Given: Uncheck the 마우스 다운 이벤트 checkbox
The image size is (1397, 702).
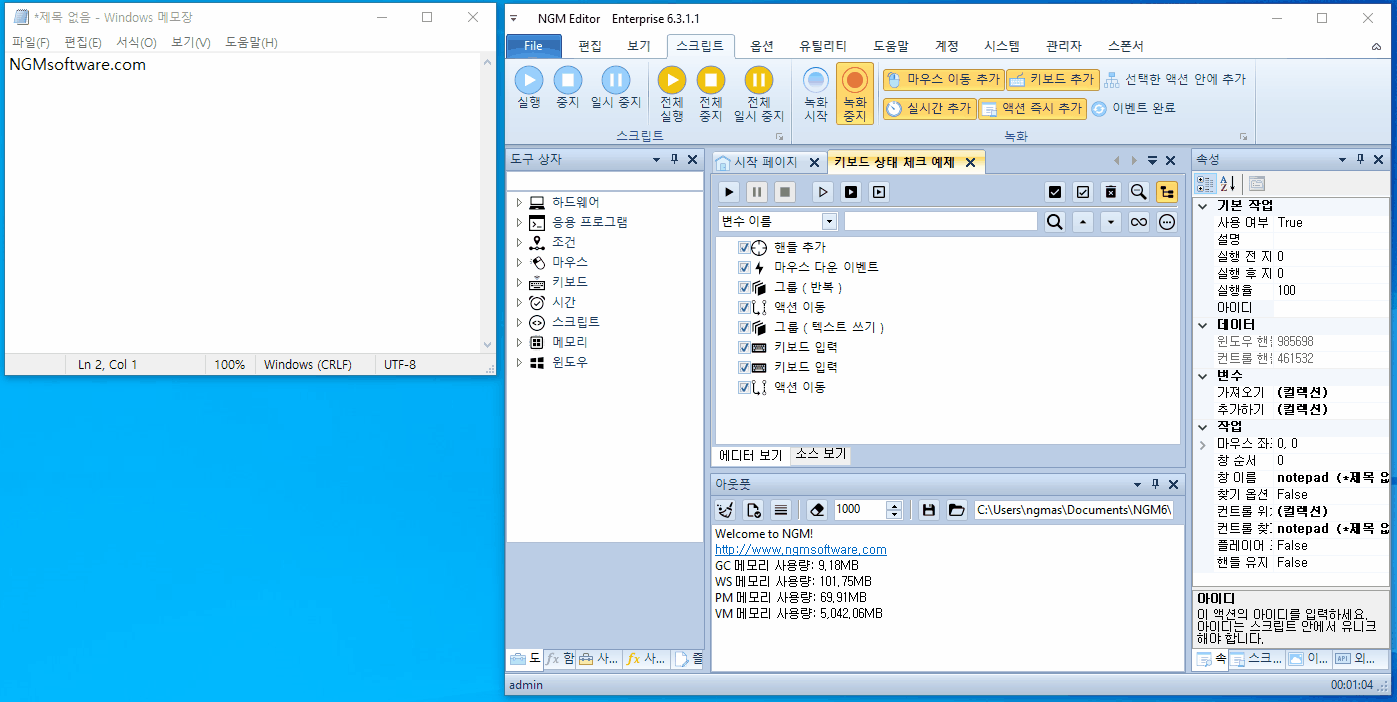Looking at the screenshot, I should click(x=744, y=267).
